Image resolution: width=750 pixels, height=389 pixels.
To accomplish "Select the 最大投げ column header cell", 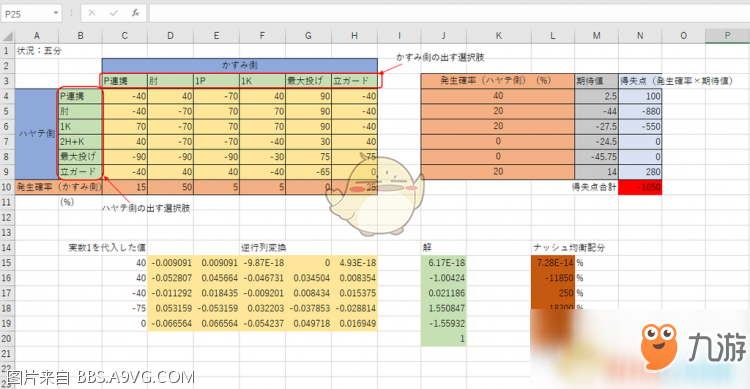I will point(308,81).
